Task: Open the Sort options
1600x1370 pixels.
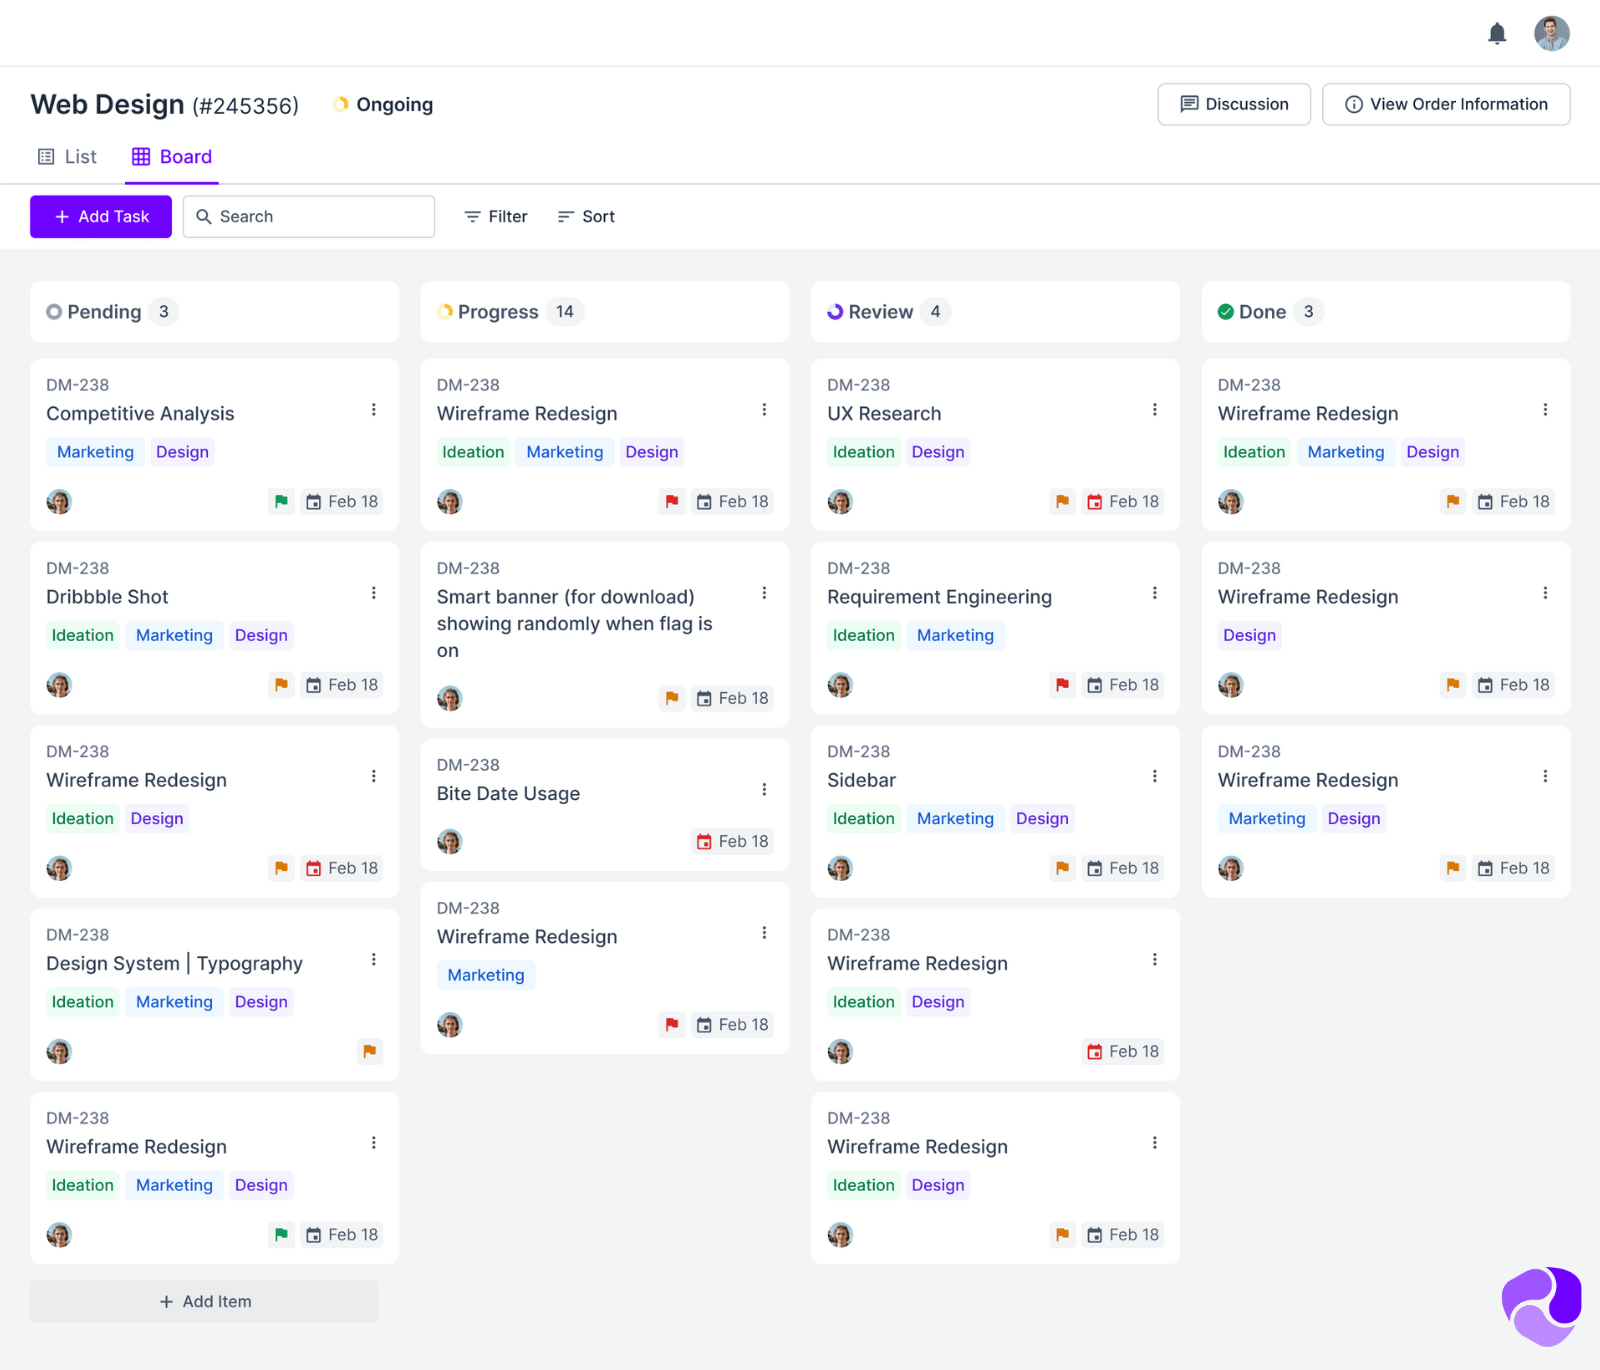Action: 585,216
